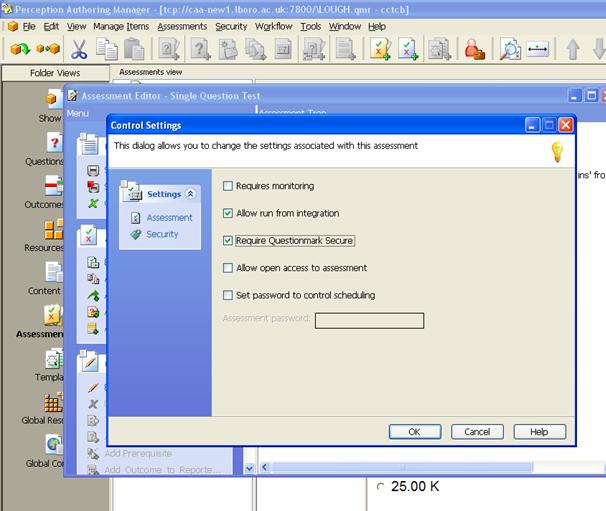
Task: Click the Copy icon in main toolbar
Action: point(107,48)
